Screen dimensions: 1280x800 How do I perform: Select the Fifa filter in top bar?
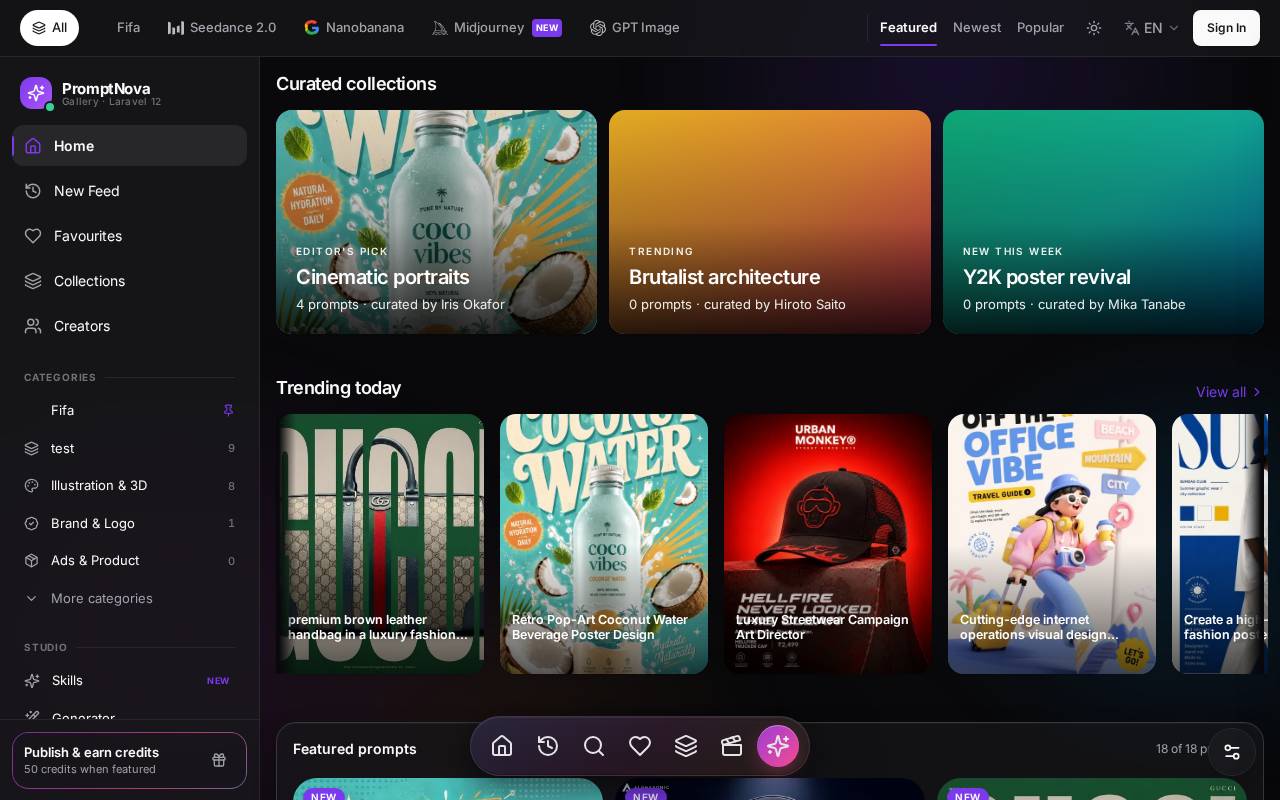point(128,28)
